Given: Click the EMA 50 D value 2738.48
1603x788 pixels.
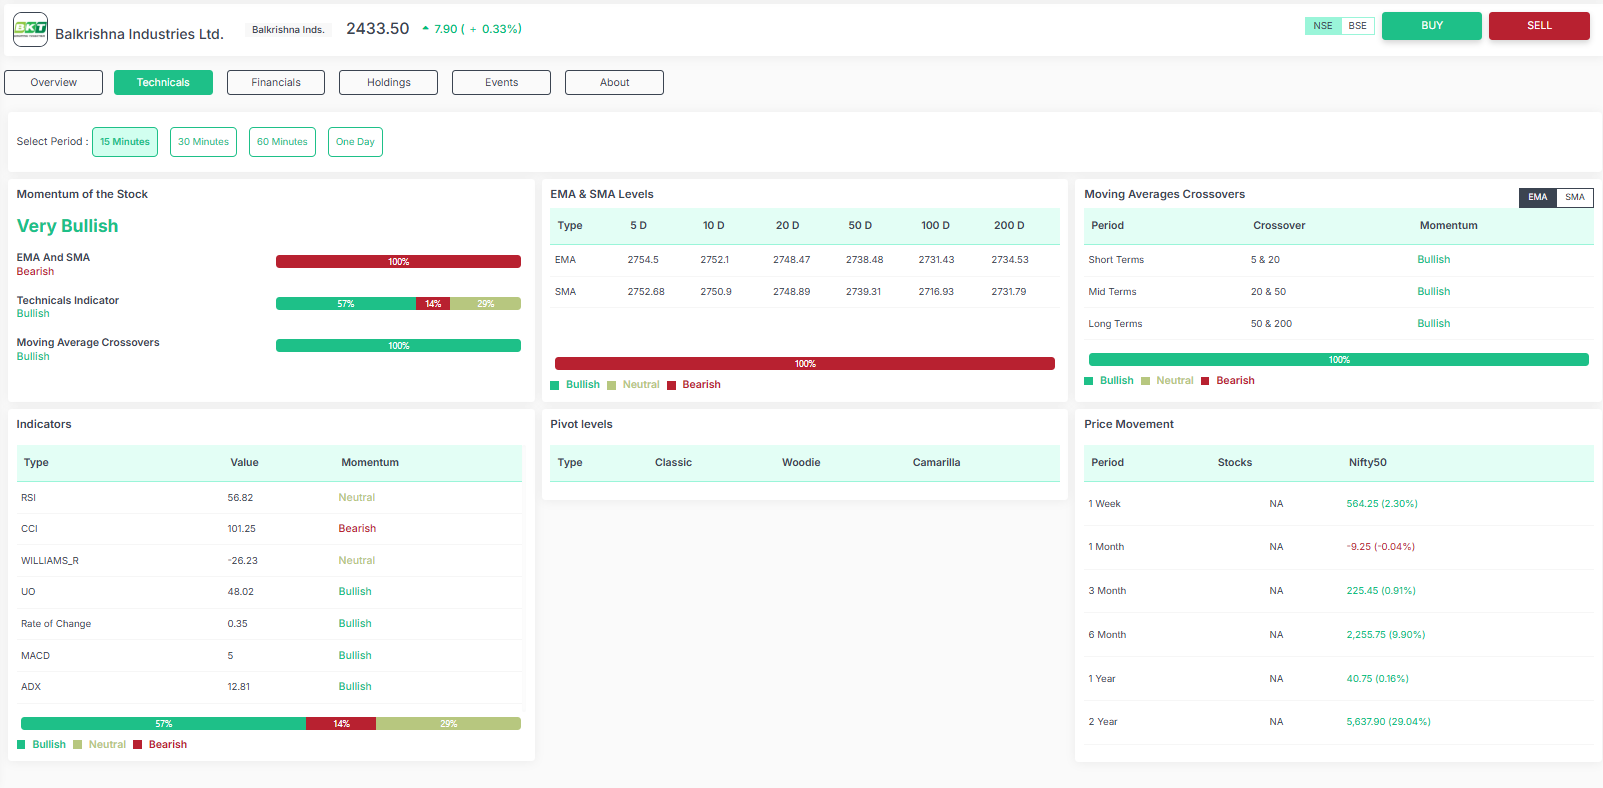Looking at the screenshot, I should 864,260.
